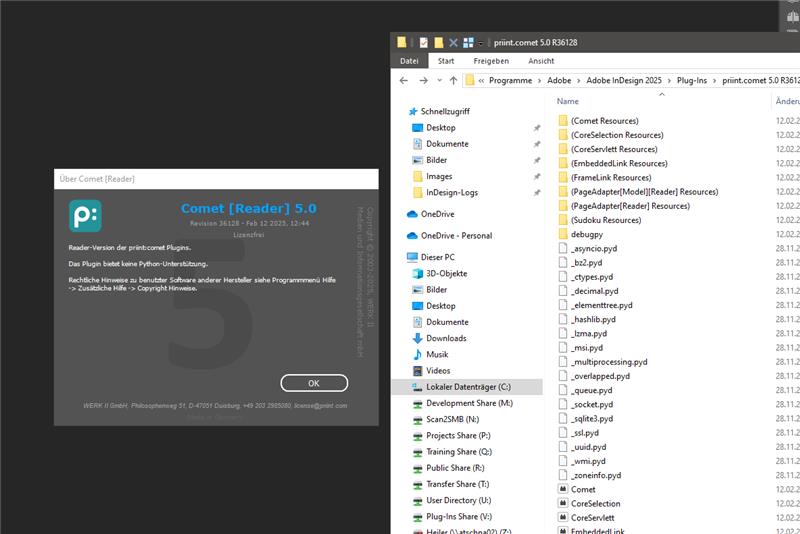The image size is (800, 534).
Task: Open Scan2SMB (N:) network drive
Action: pos(453,419)
